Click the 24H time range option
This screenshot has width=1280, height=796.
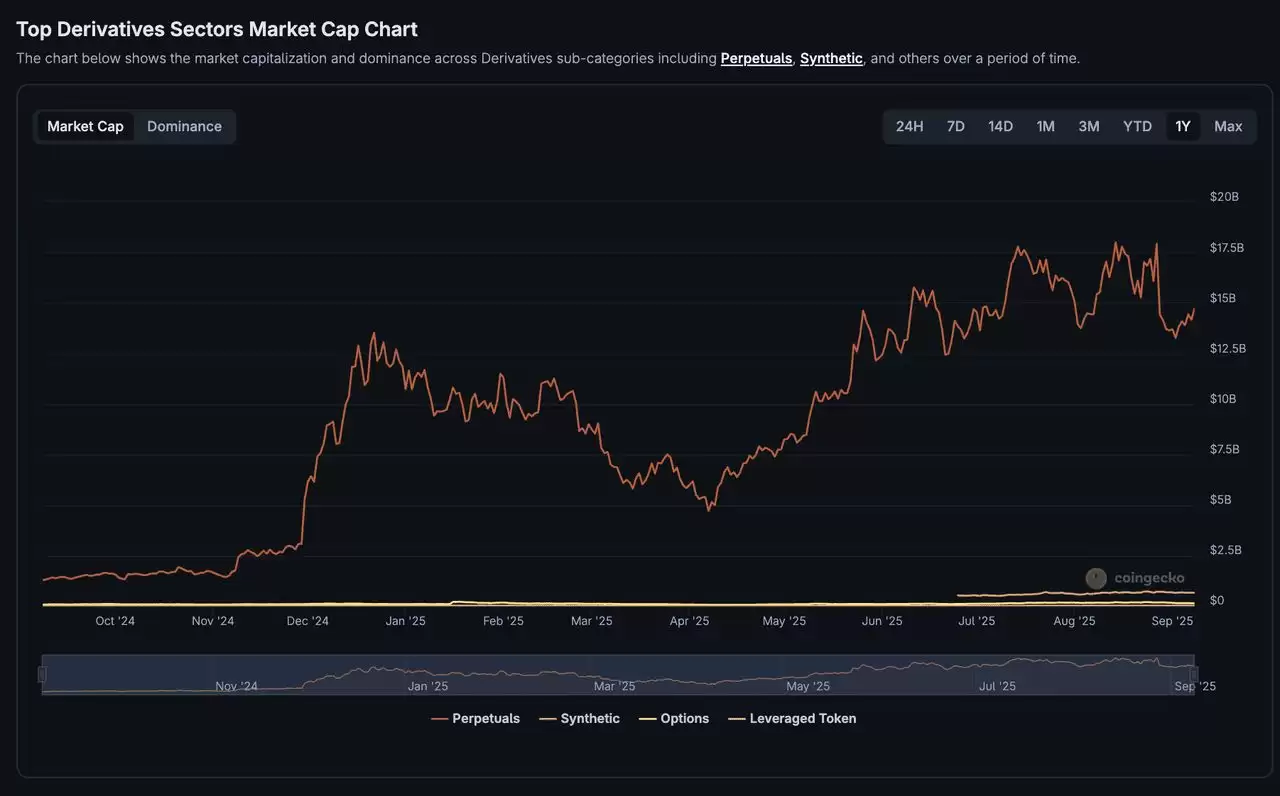[x=909, y=125]
